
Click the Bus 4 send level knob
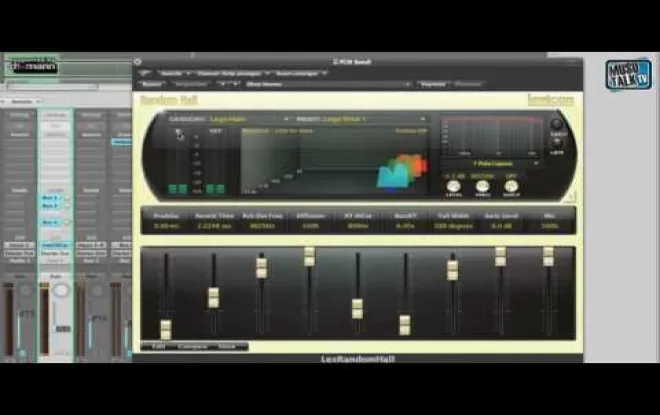click(x=67, y=222)
